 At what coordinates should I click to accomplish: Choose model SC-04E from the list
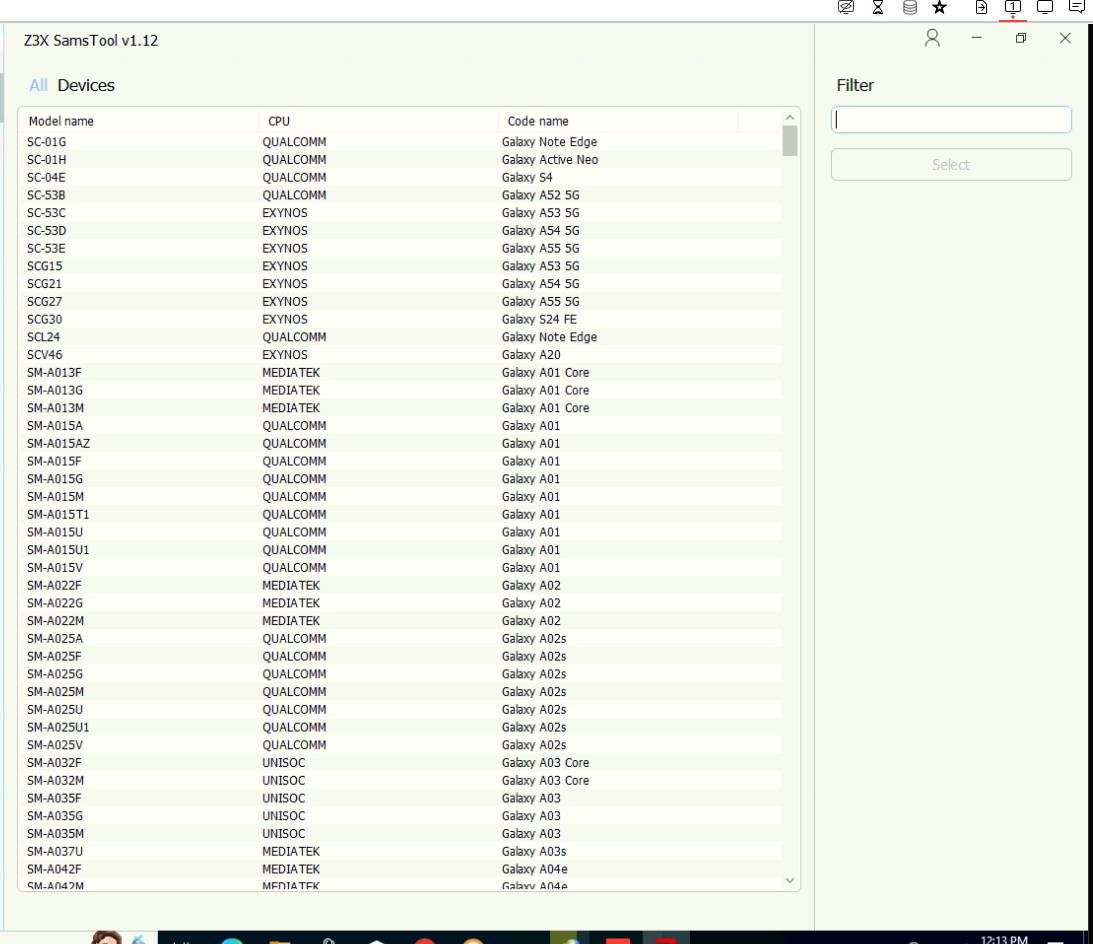pyautogui.click(x=401, y=178)
